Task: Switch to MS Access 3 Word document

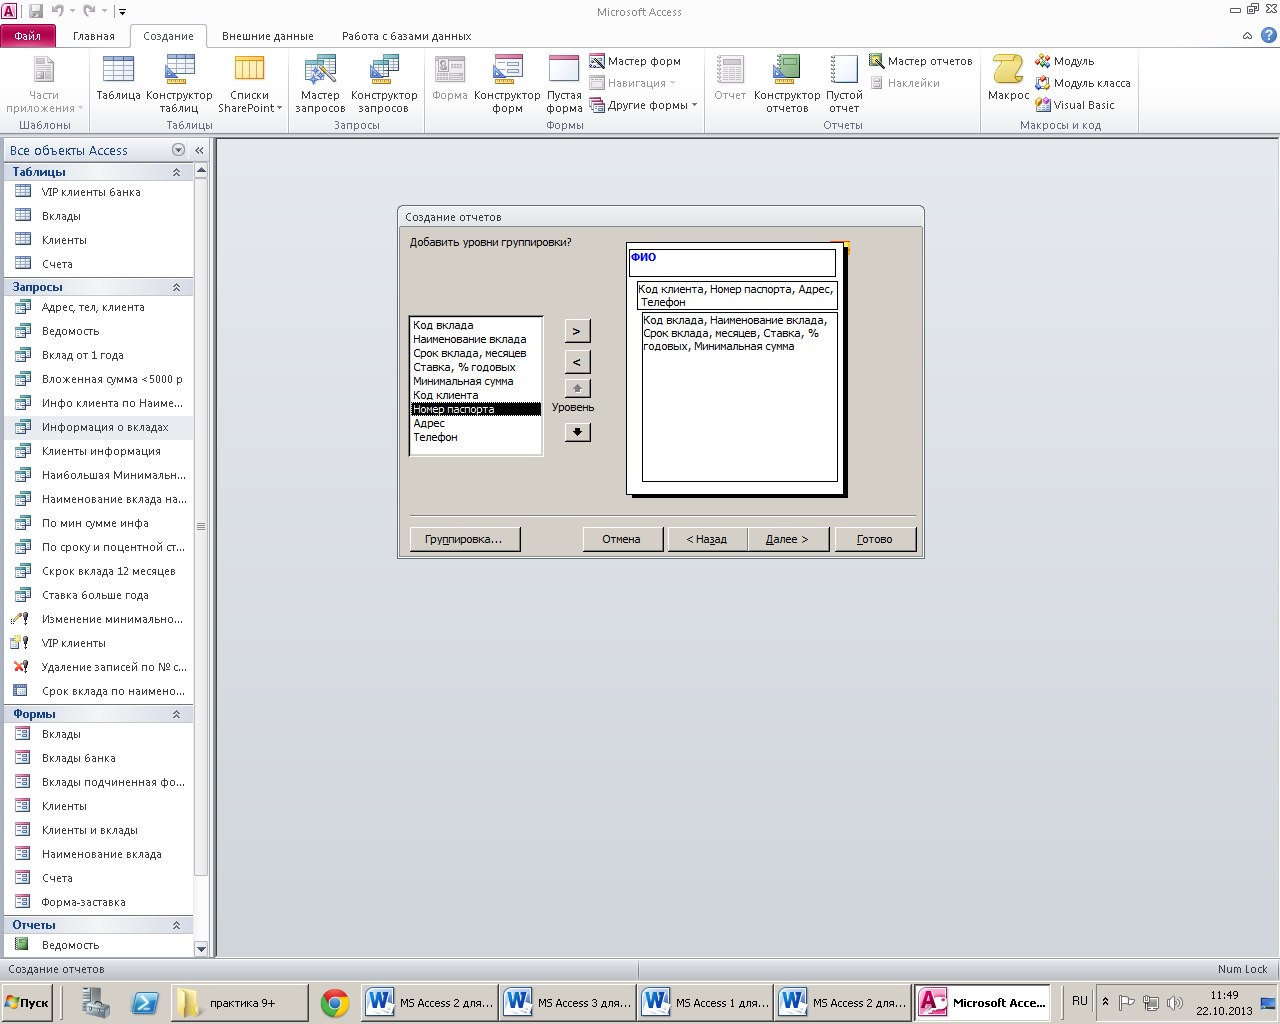Action: coord(567,1003)
